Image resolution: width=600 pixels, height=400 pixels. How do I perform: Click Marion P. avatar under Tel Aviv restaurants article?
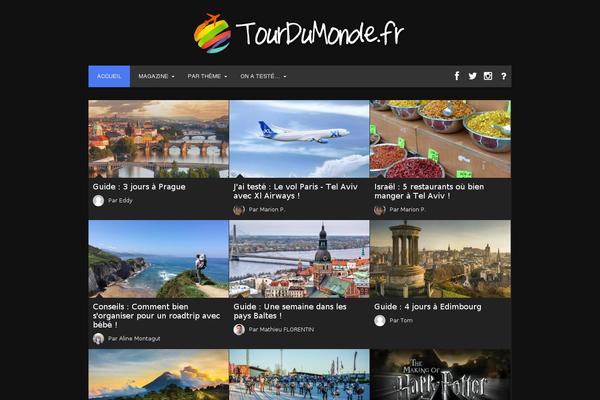[x=380, y=210]
